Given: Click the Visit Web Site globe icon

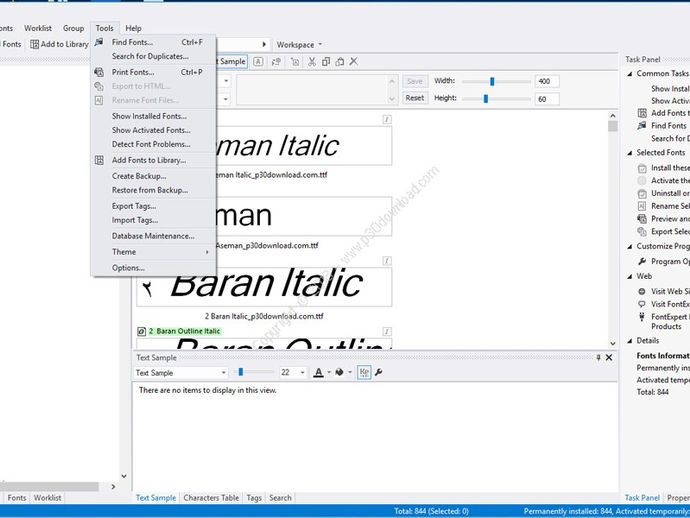Looking at the screenshot, I should pos(642,291).
